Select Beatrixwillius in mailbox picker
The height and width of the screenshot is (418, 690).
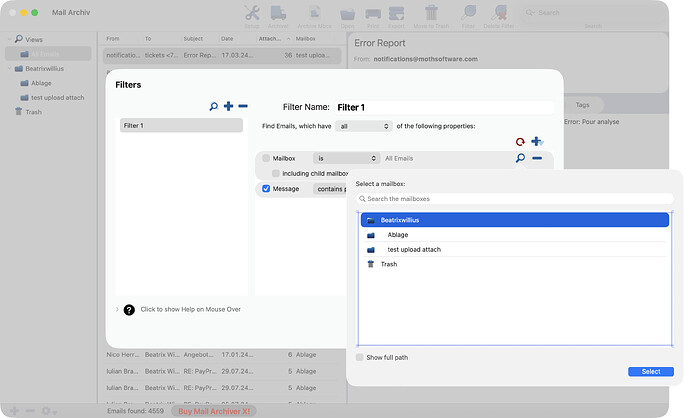(515, 220)
